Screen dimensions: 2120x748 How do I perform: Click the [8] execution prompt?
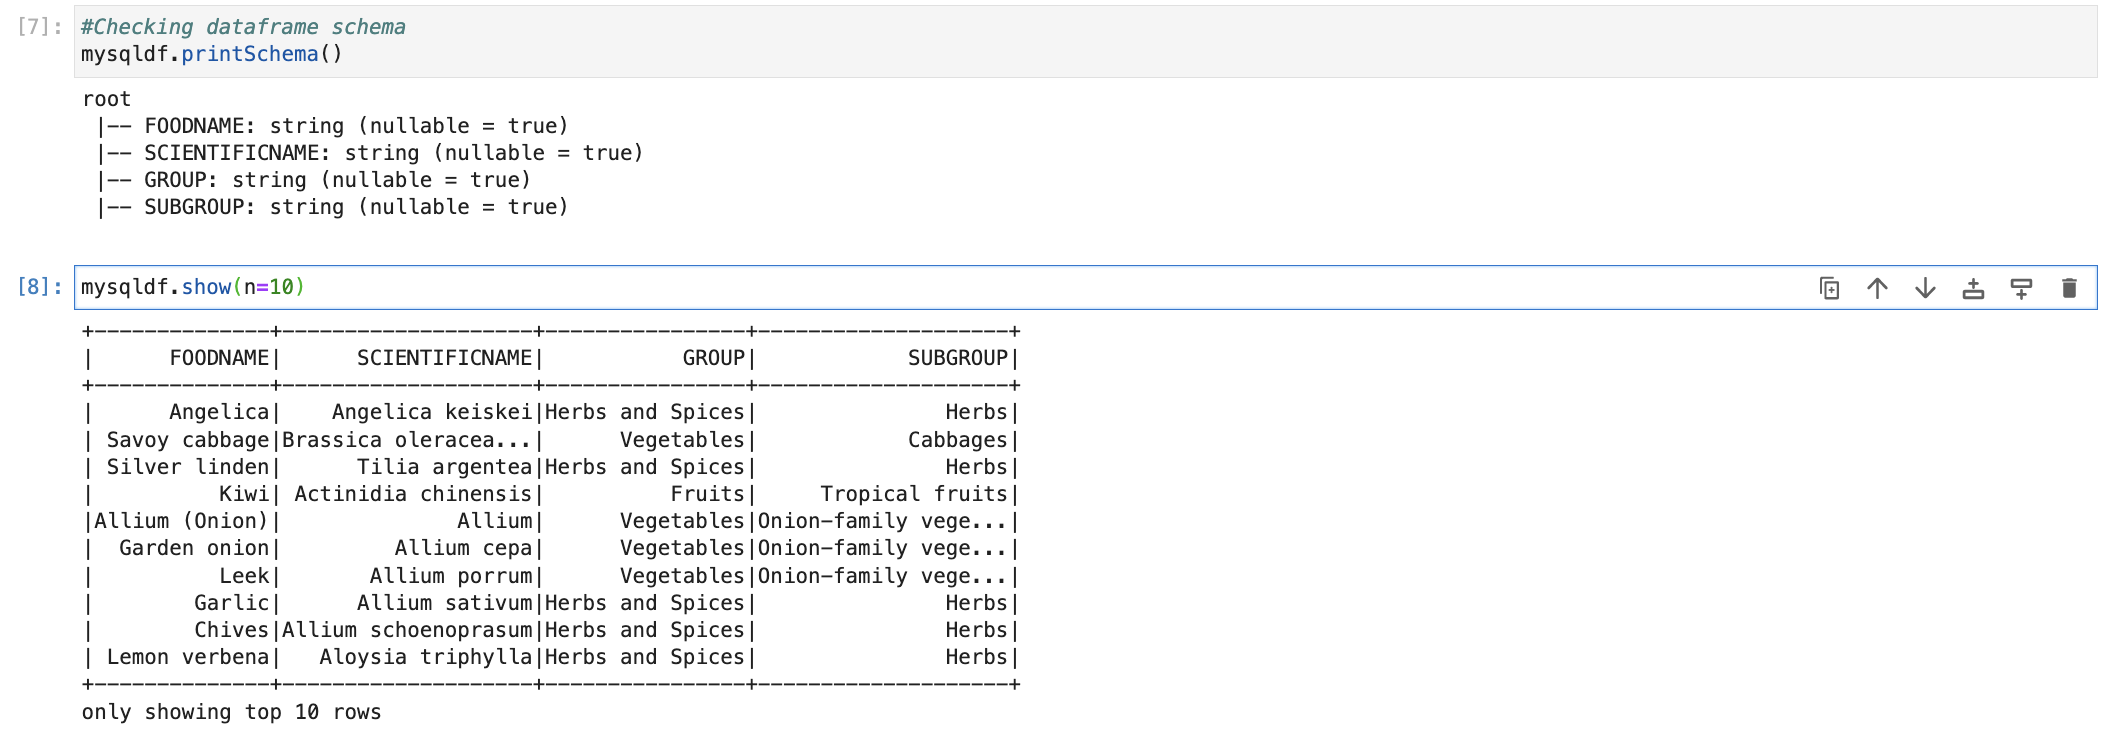40,288
